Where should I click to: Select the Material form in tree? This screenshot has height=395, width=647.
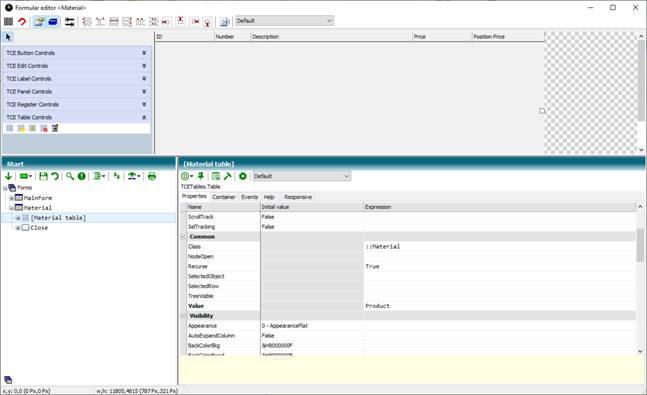[x=38, y=208]
